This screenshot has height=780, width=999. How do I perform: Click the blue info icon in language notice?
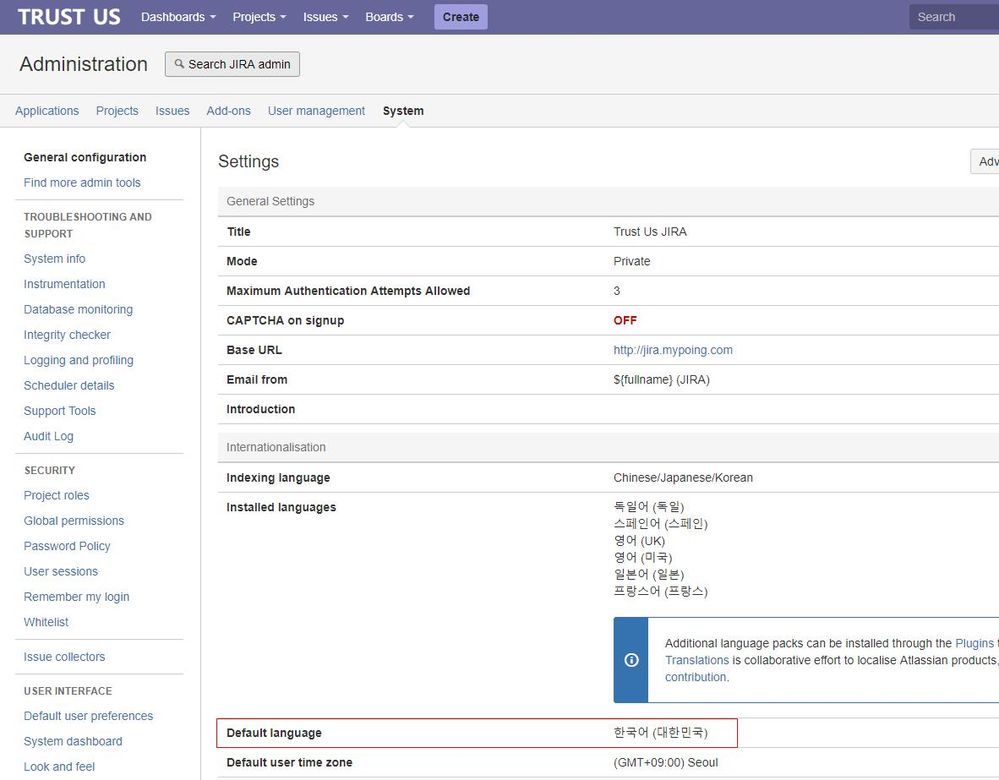pyautogui.click(x=631, y=660)
